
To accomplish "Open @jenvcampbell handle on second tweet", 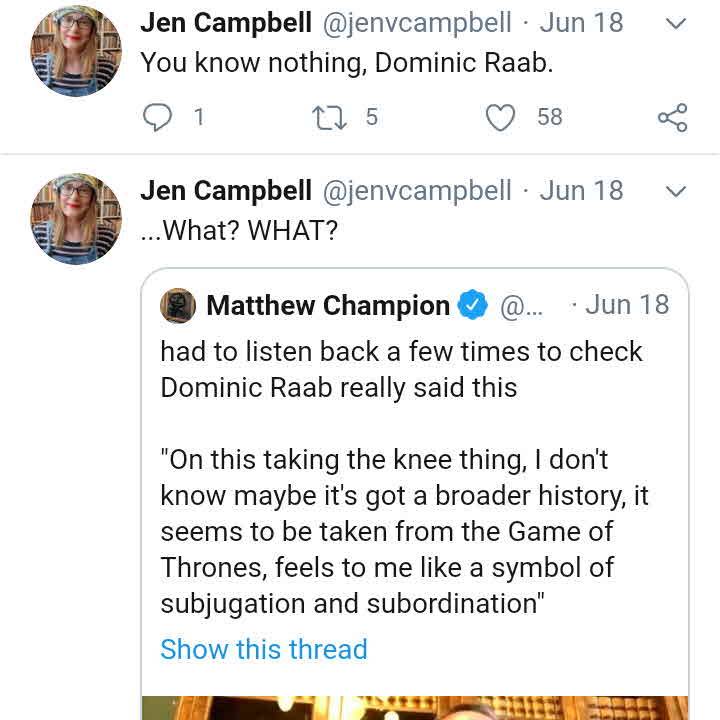I will click(416, 190).
